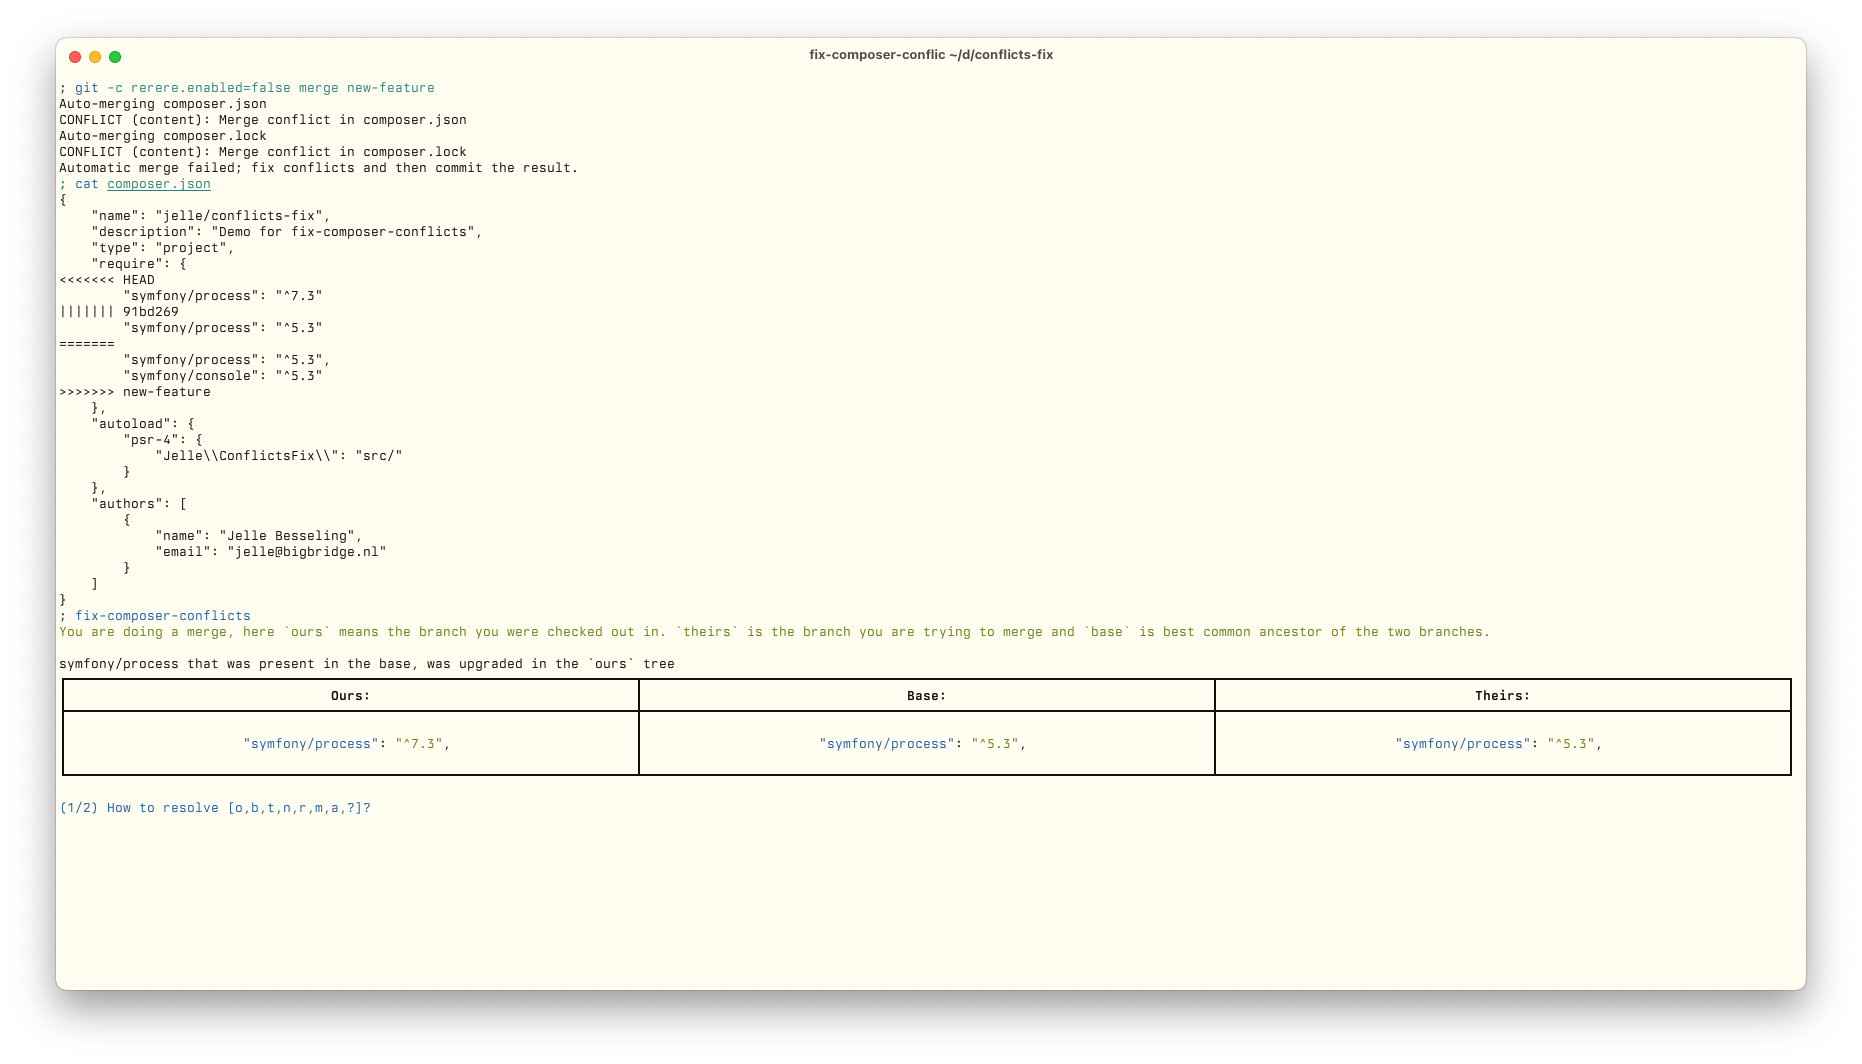The width and height of the screenshot is (1862, 1064).
Task: Select the Theirs: table header
Action: point(1502,695)
